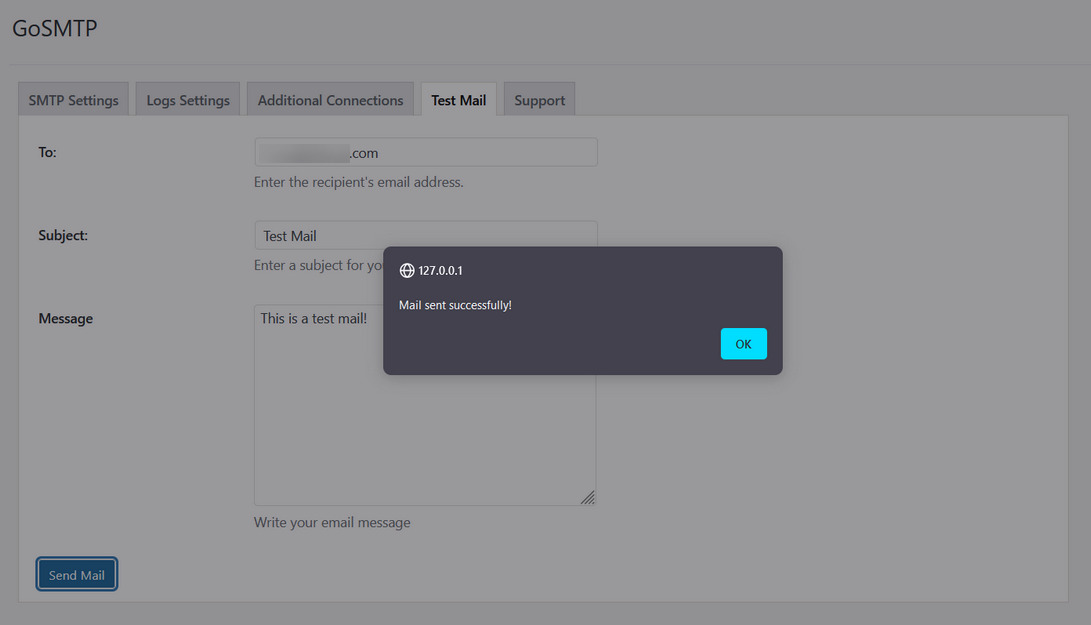Screen dimensions: 1091x625
Task: Click into the Message text area
Action: (425, 404)
